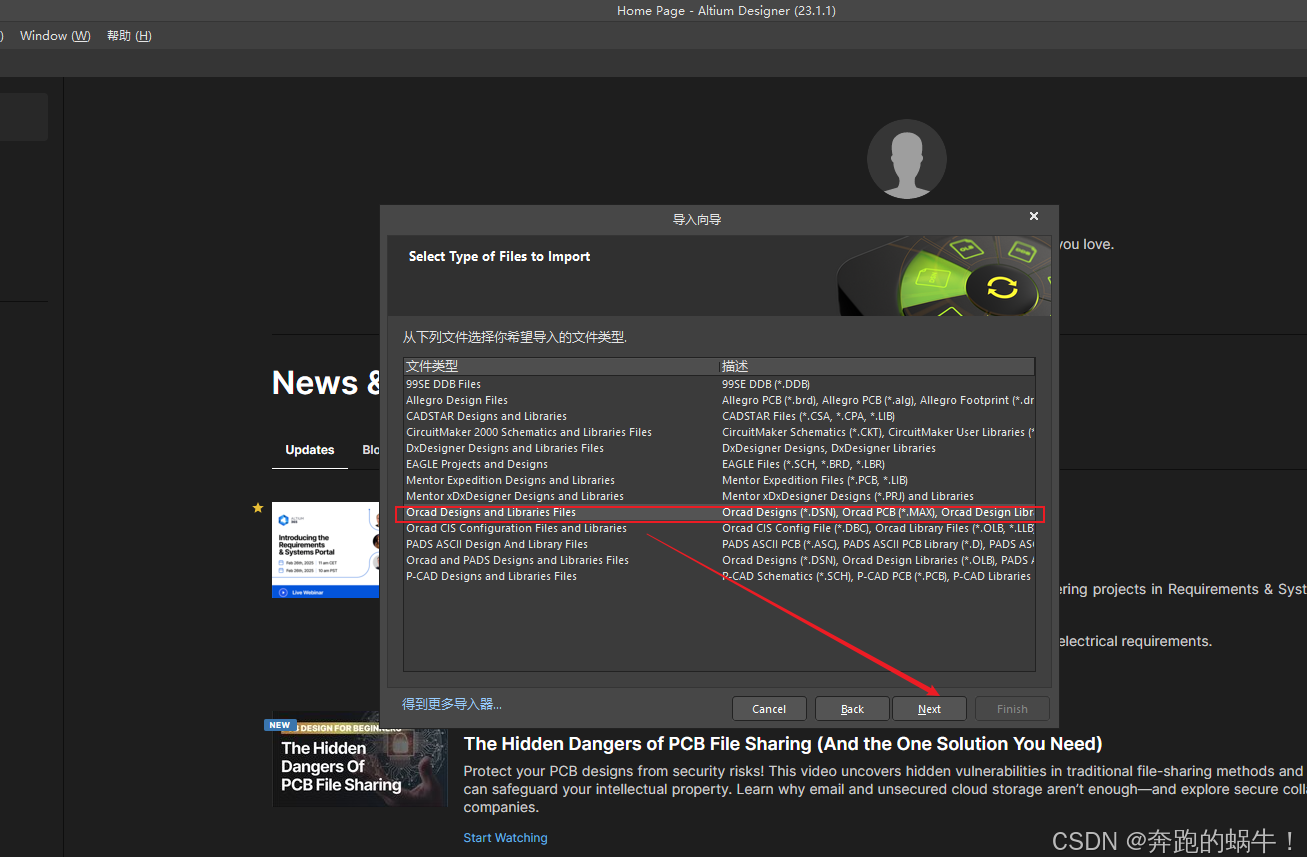
Task: Open the 得到更多导入器... link
Action: pos(452,704)
